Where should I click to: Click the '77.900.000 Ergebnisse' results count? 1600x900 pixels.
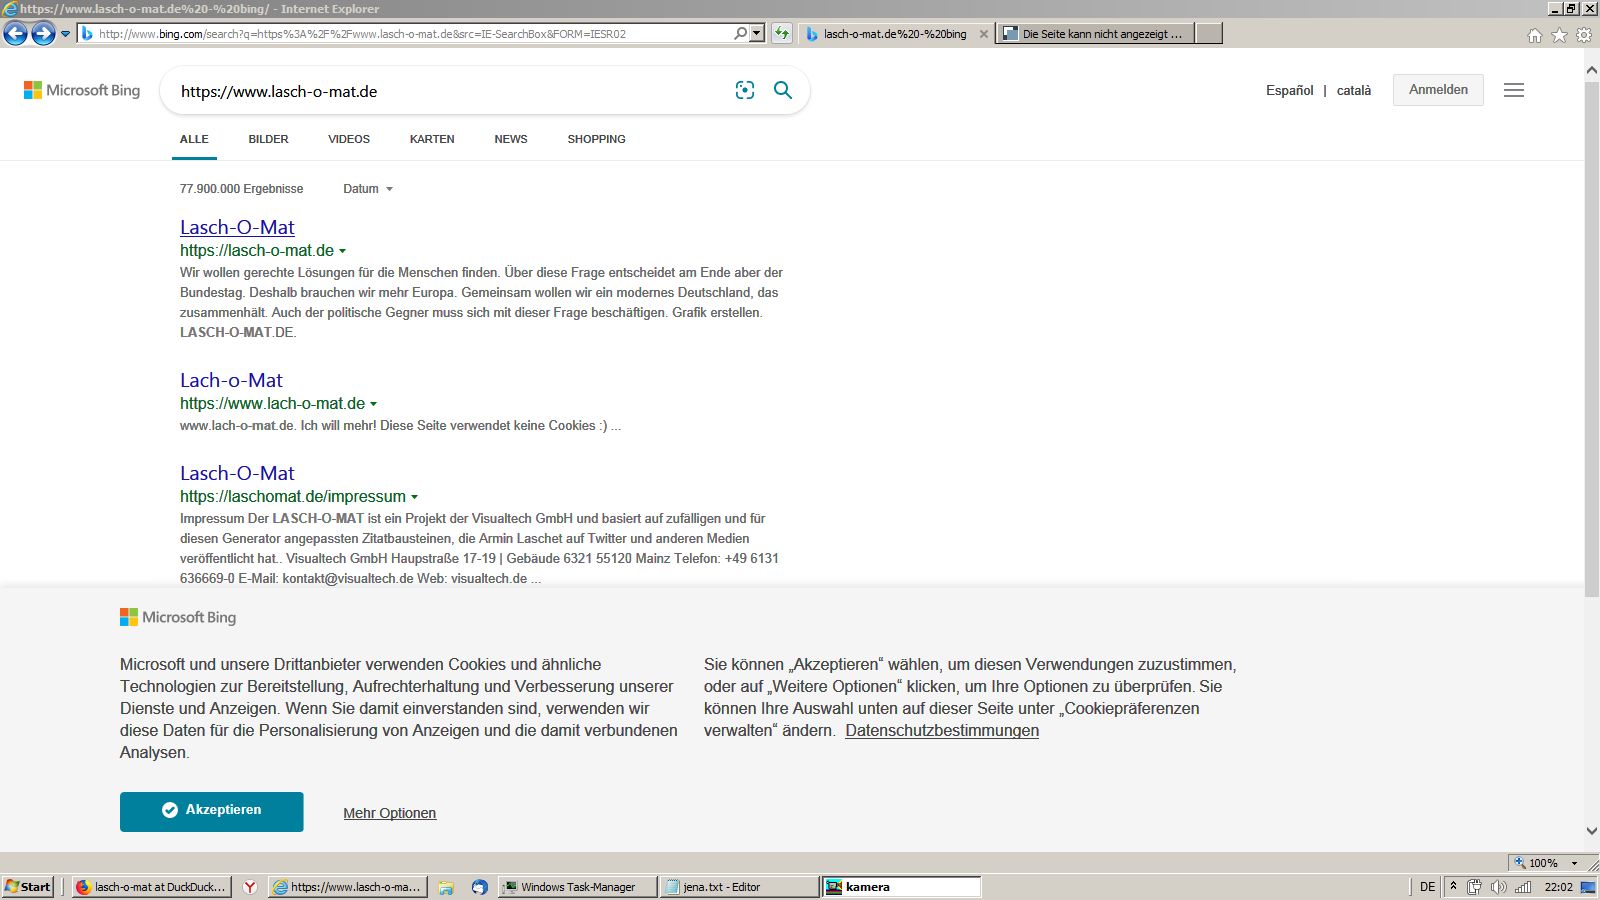pyautogui.click(x=241, y=189)
